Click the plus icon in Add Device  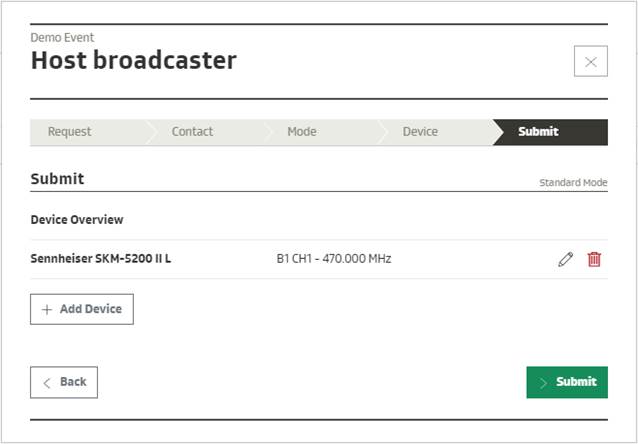(46, 310)
